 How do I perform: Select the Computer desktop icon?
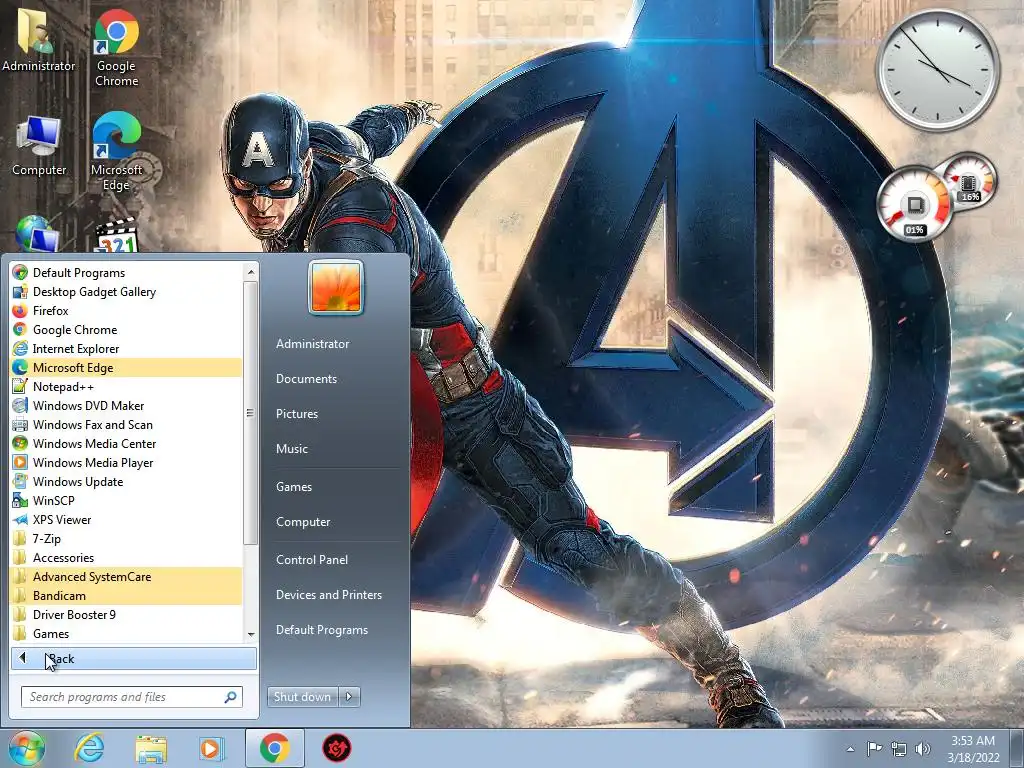[39, 147]
